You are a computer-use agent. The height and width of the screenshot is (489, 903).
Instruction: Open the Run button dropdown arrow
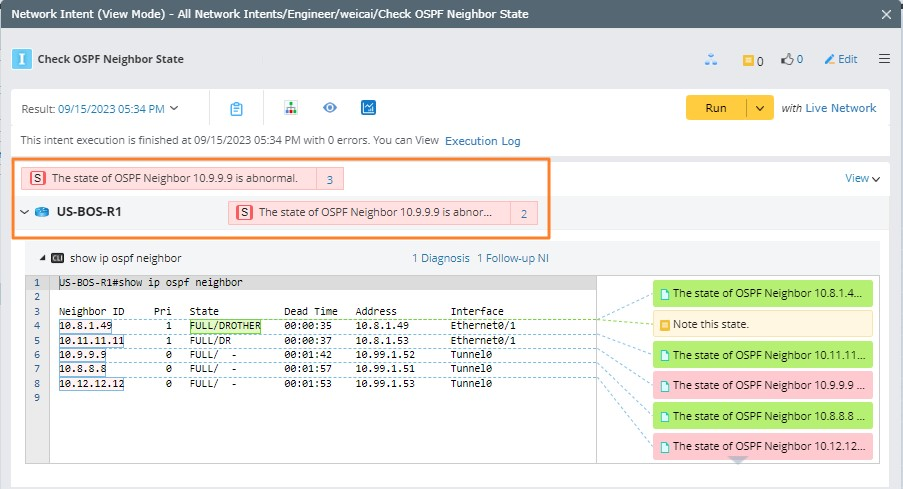(760, 108)
